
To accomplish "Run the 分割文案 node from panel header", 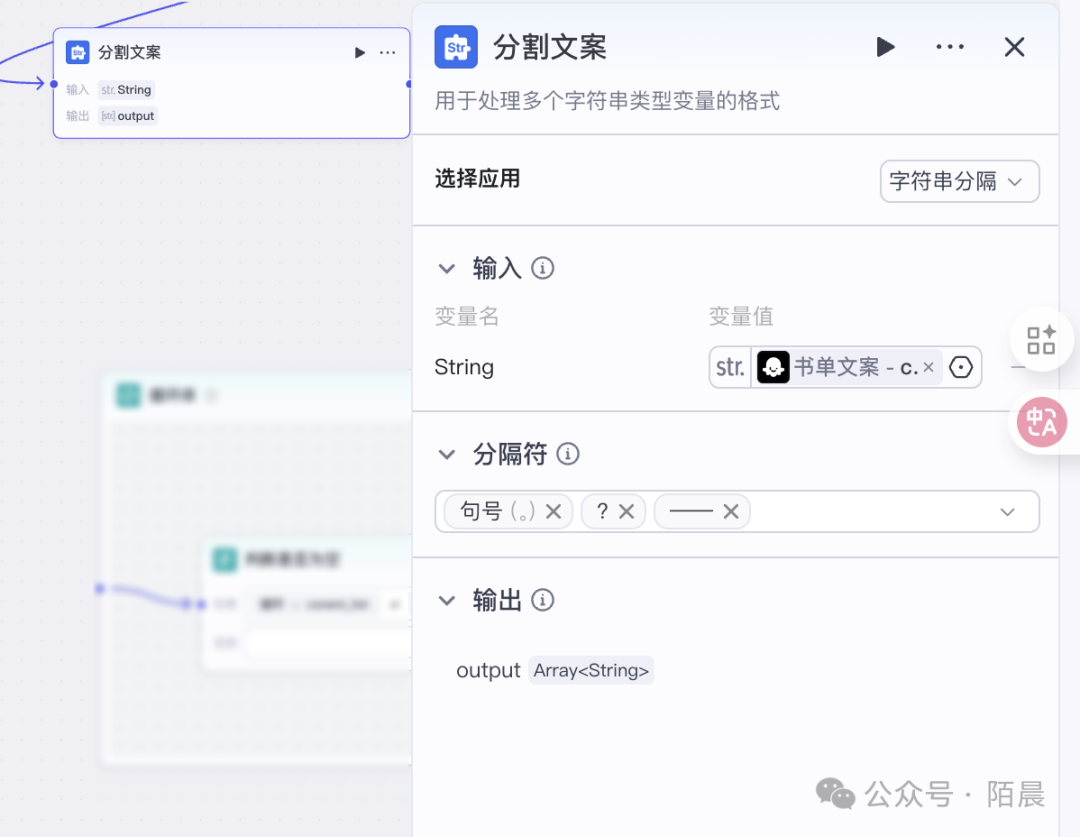I will tap(885, 47).
